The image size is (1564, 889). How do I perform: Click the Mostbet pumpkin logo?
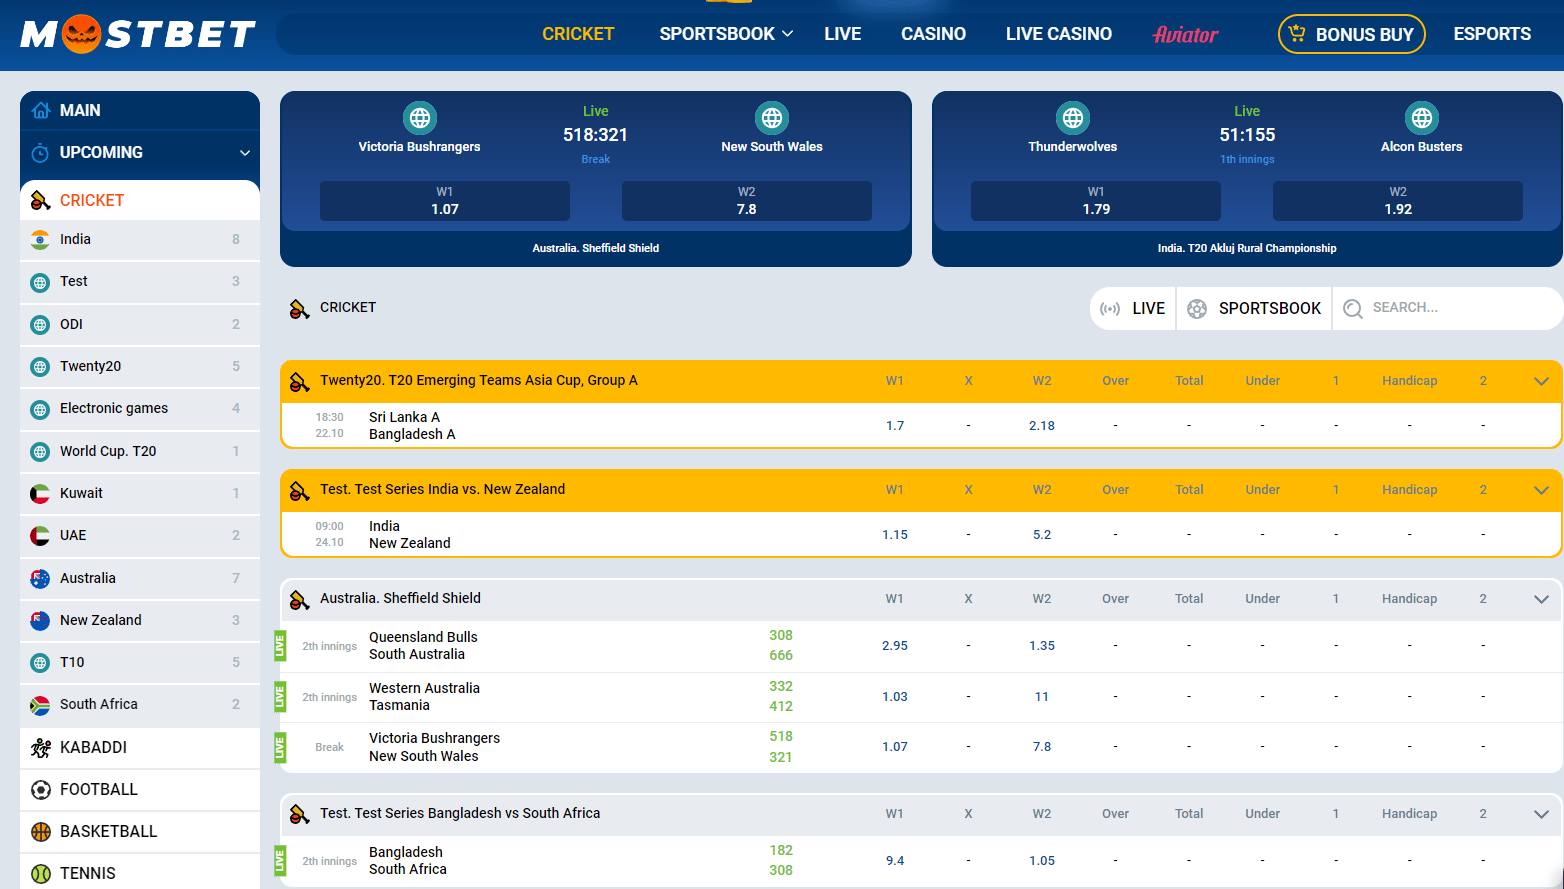click(137, 34)
